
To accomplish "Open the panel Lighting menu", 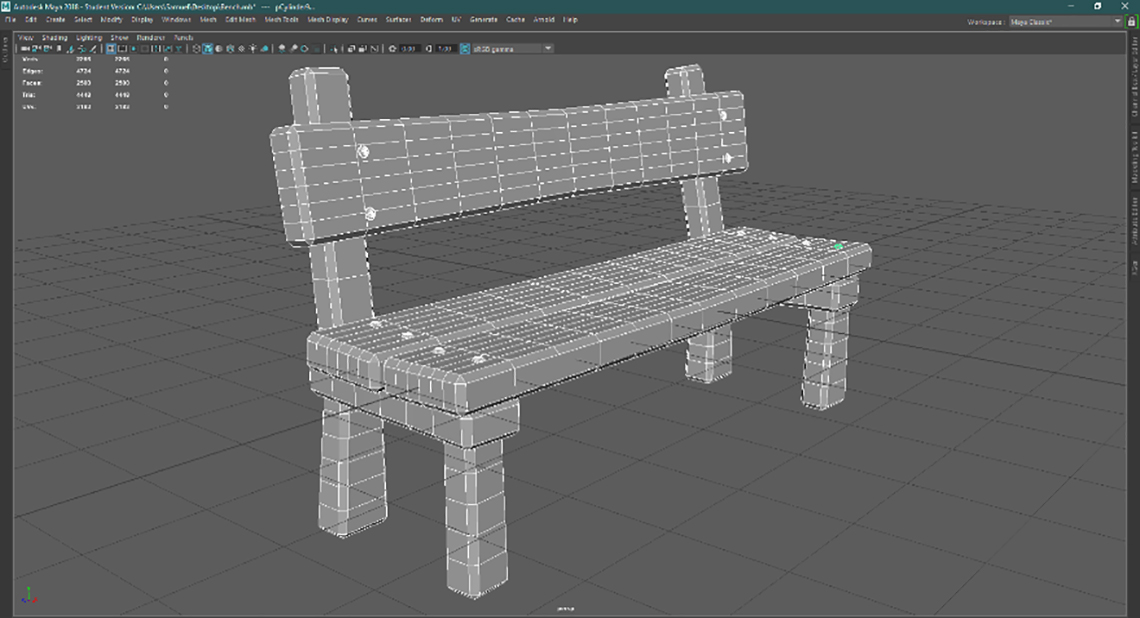I will pyautogui.click(x=89, y=37).
